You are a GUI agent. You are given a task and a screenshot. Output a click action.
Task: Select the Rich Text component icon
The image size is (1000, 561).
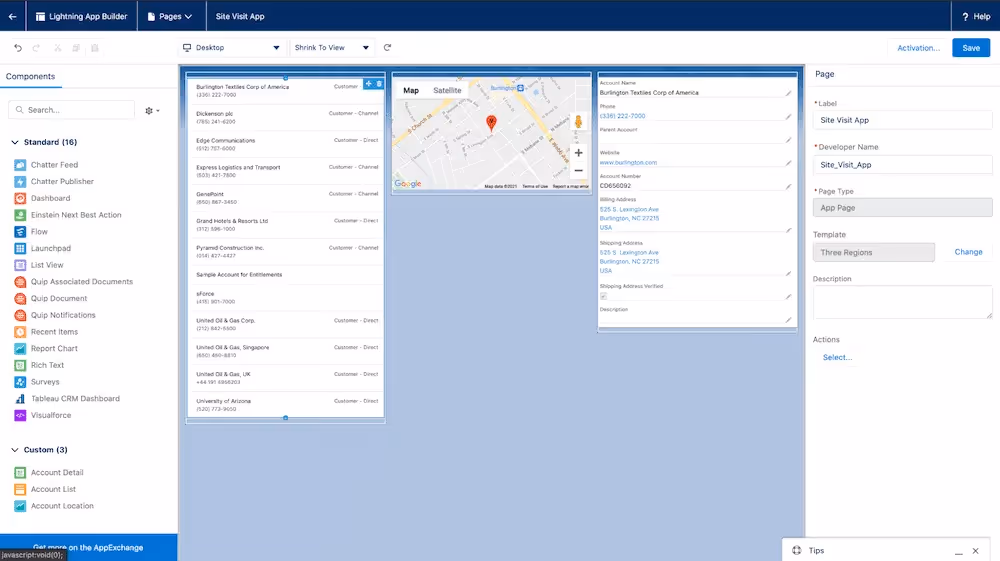point(20,365)
